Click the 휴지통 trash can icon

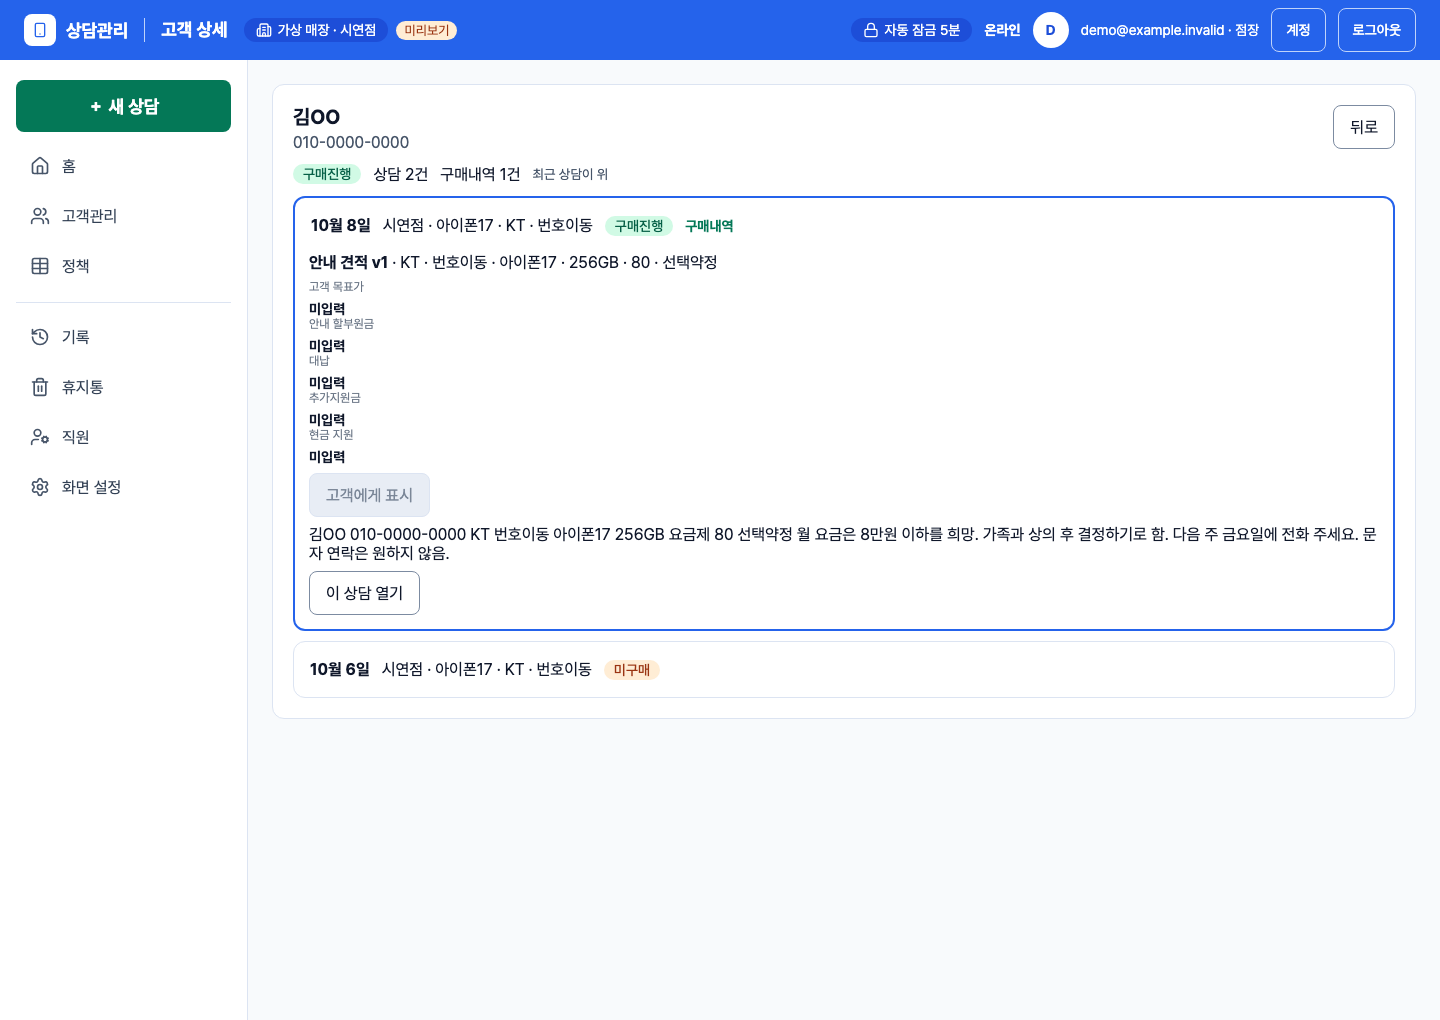[40, 387]
